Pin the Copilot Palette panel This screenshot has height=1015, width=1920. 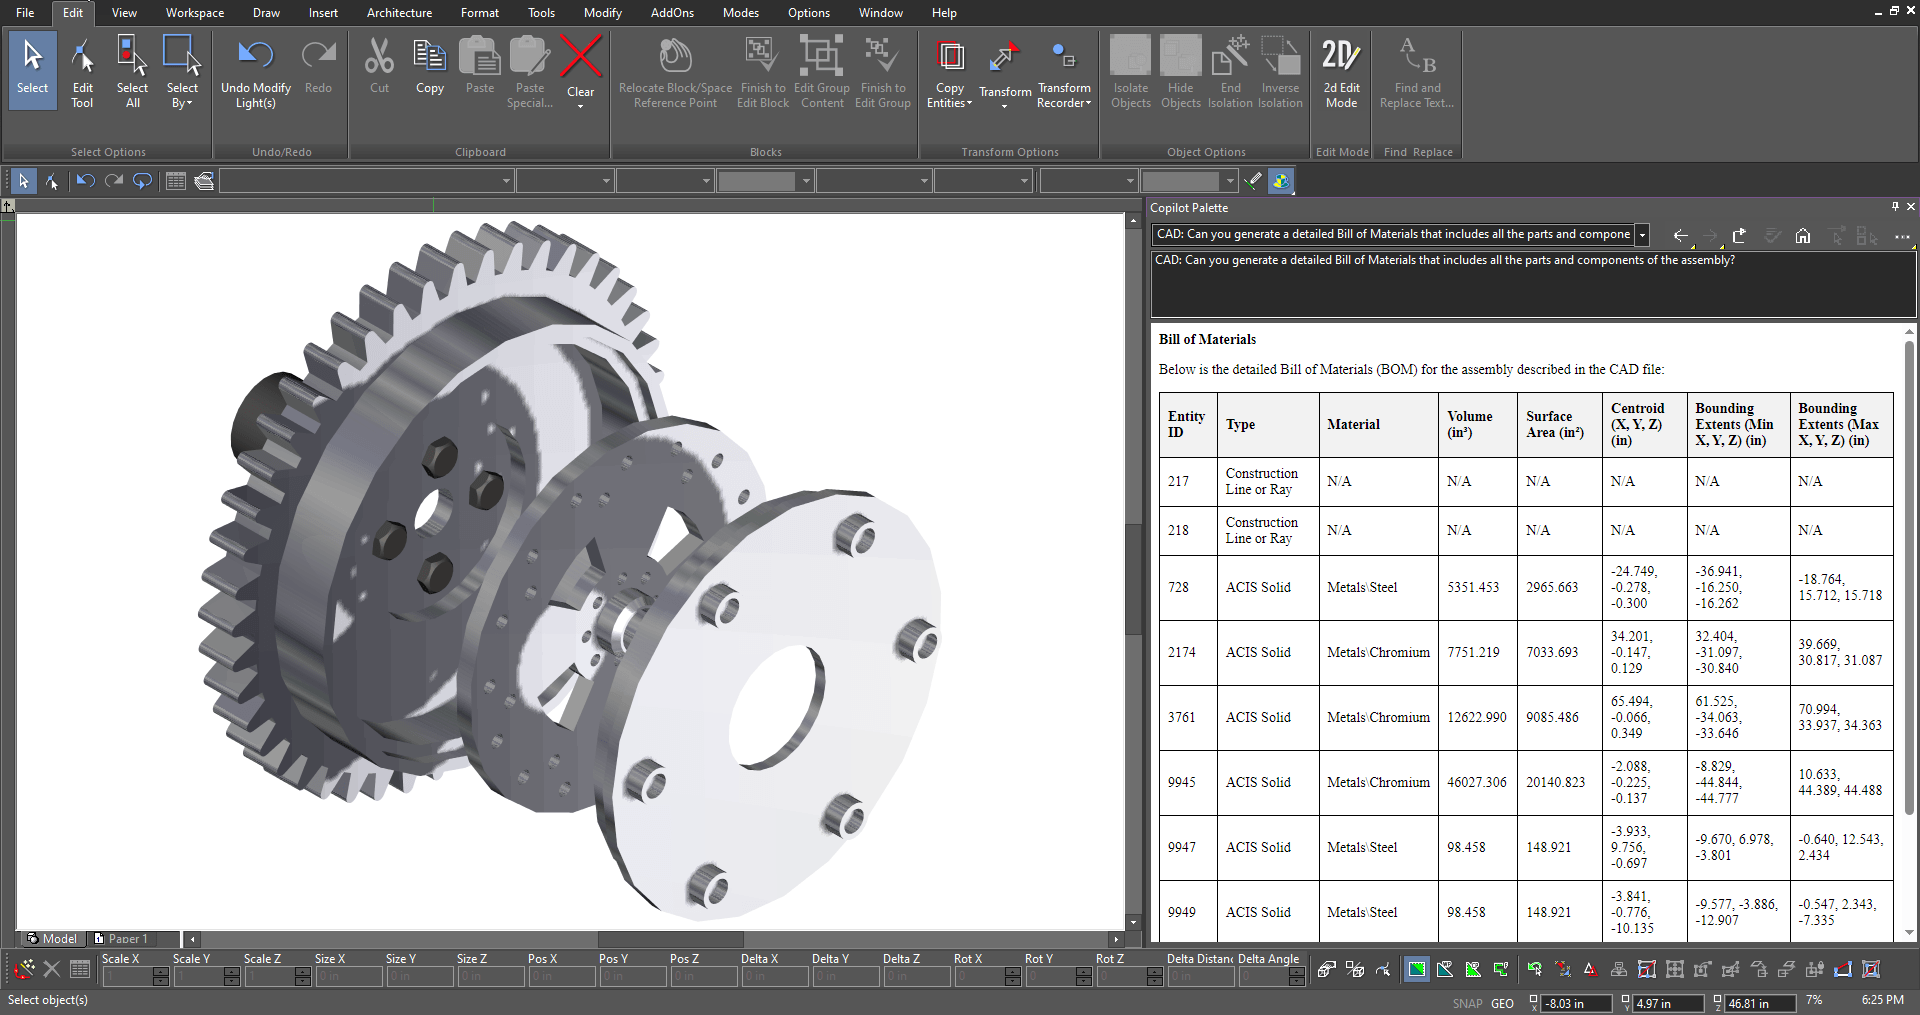pos(1895,207)
